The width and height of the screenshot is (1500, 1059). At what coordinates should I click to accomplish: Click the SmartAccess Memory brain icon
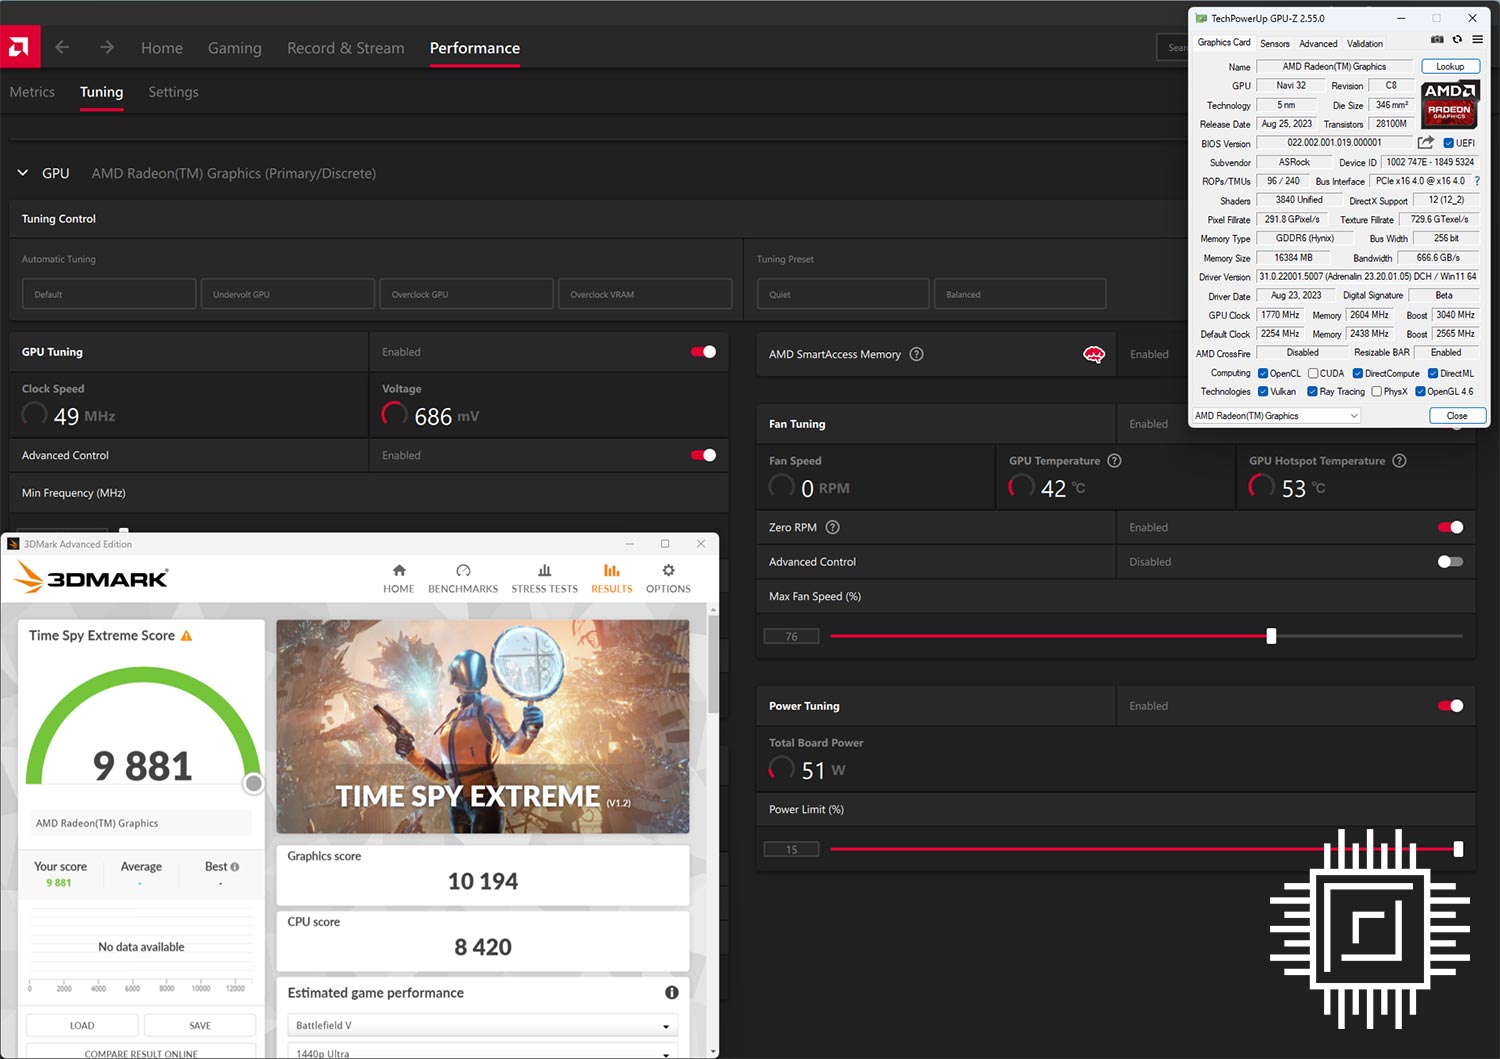tap(1094, 354)
